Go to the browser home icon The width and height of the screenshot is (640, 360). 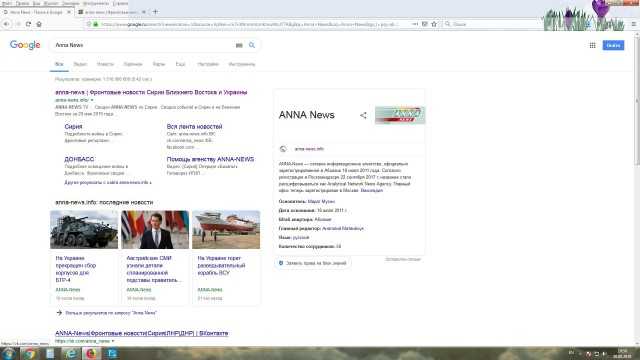[39, 24]
